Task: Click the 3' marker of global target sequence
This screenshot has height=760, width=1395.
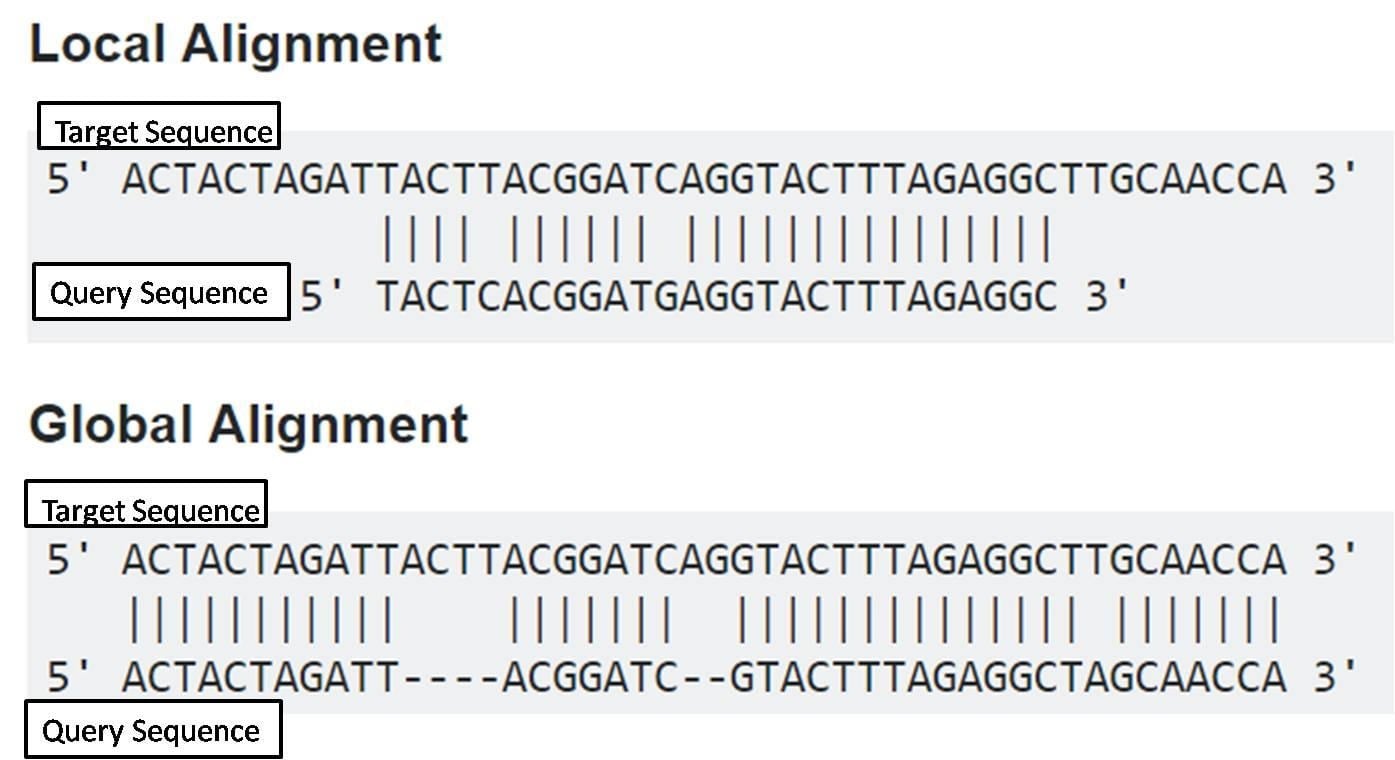Action: [x=1337, y=559]
